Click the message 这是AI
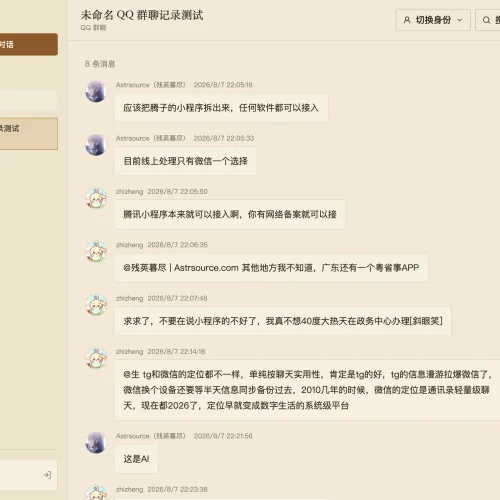 136,459
